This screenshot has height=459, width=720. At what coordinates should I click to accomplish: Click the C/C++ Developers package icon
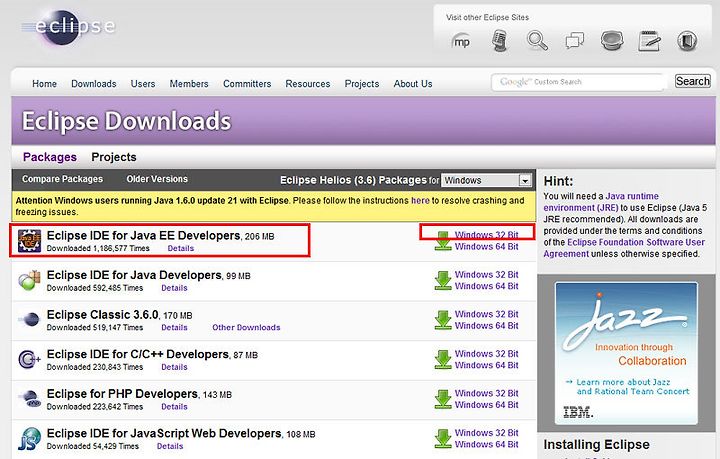point(29,359)
